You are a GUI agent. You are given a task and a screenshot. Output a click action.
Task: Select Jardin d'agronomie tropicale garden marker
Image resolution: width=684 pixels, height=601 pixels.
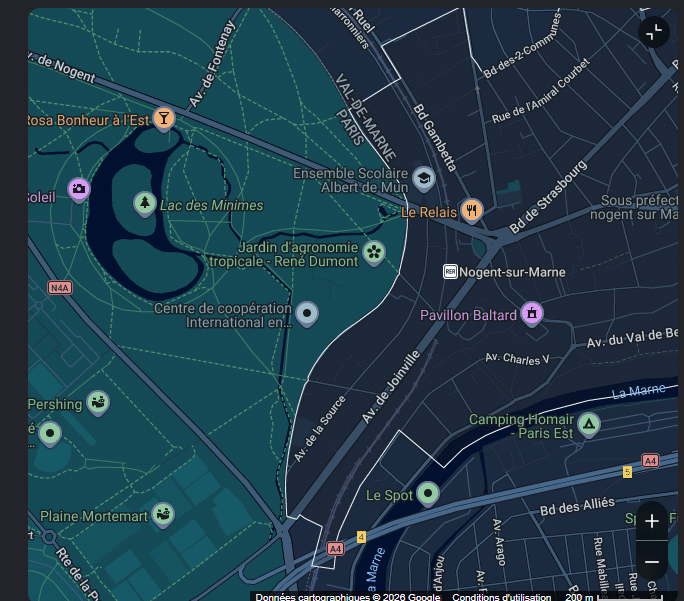(374, 253)
